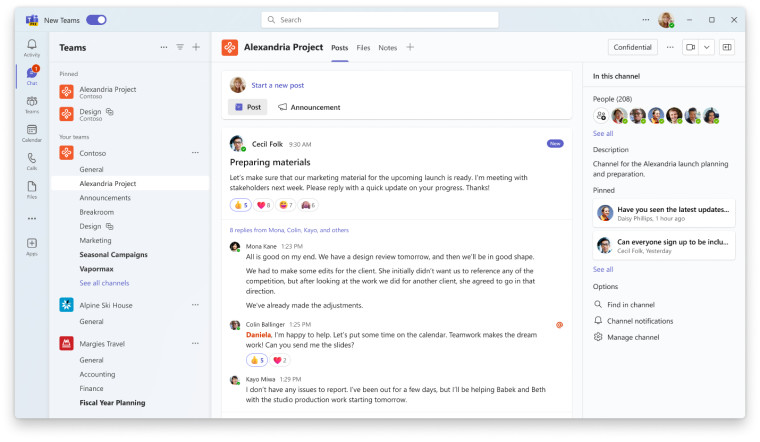760x442 pixels.
Task: Switch to the Notes tab
Action: 387,47
